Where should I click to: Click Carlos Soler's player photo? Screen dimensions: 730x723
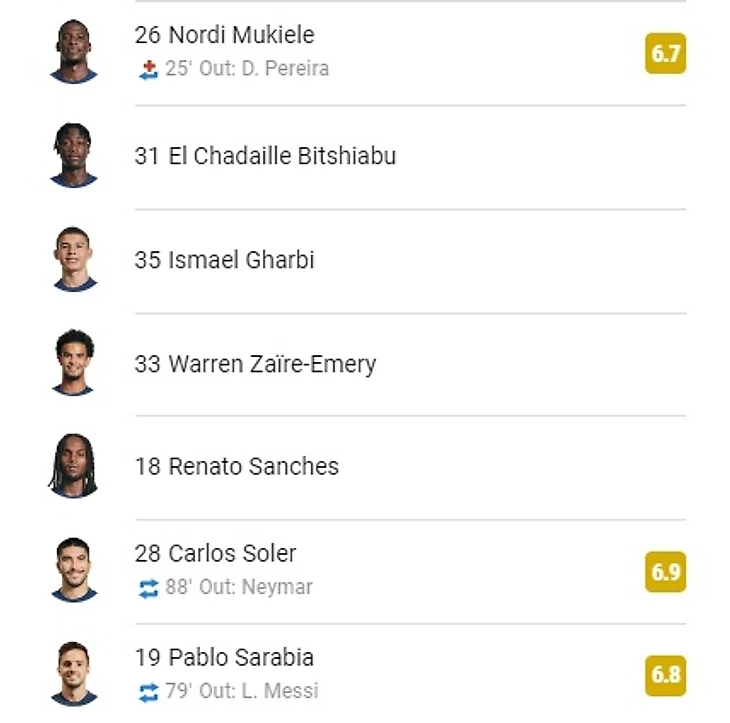74,570
